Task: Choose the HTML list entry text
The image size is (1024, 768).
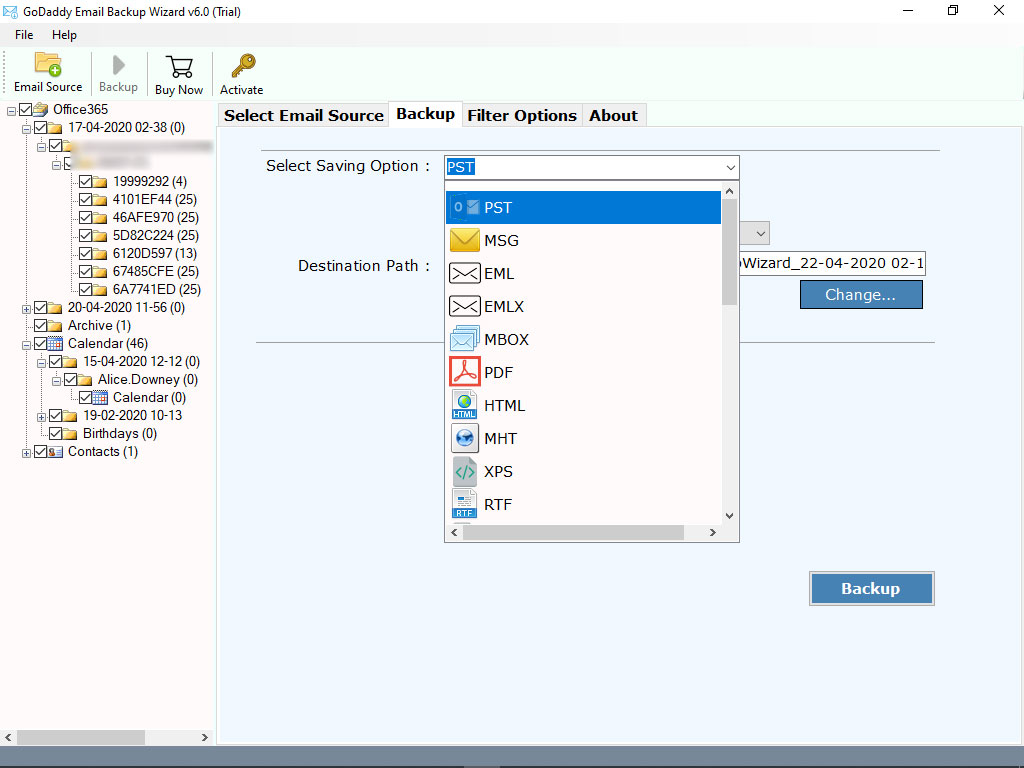Action: [x=504, y=406]
